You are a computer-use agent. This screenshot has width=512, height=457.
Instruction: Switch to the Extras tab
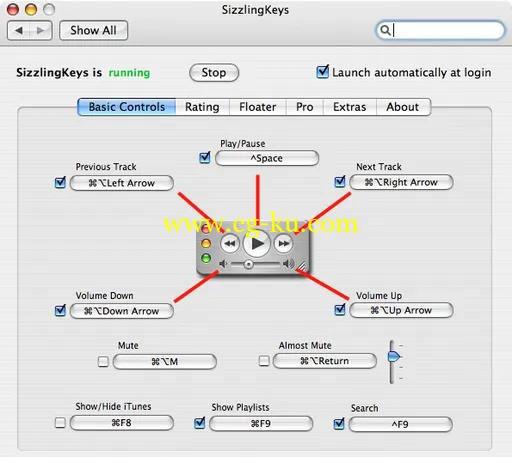point(350,107)
